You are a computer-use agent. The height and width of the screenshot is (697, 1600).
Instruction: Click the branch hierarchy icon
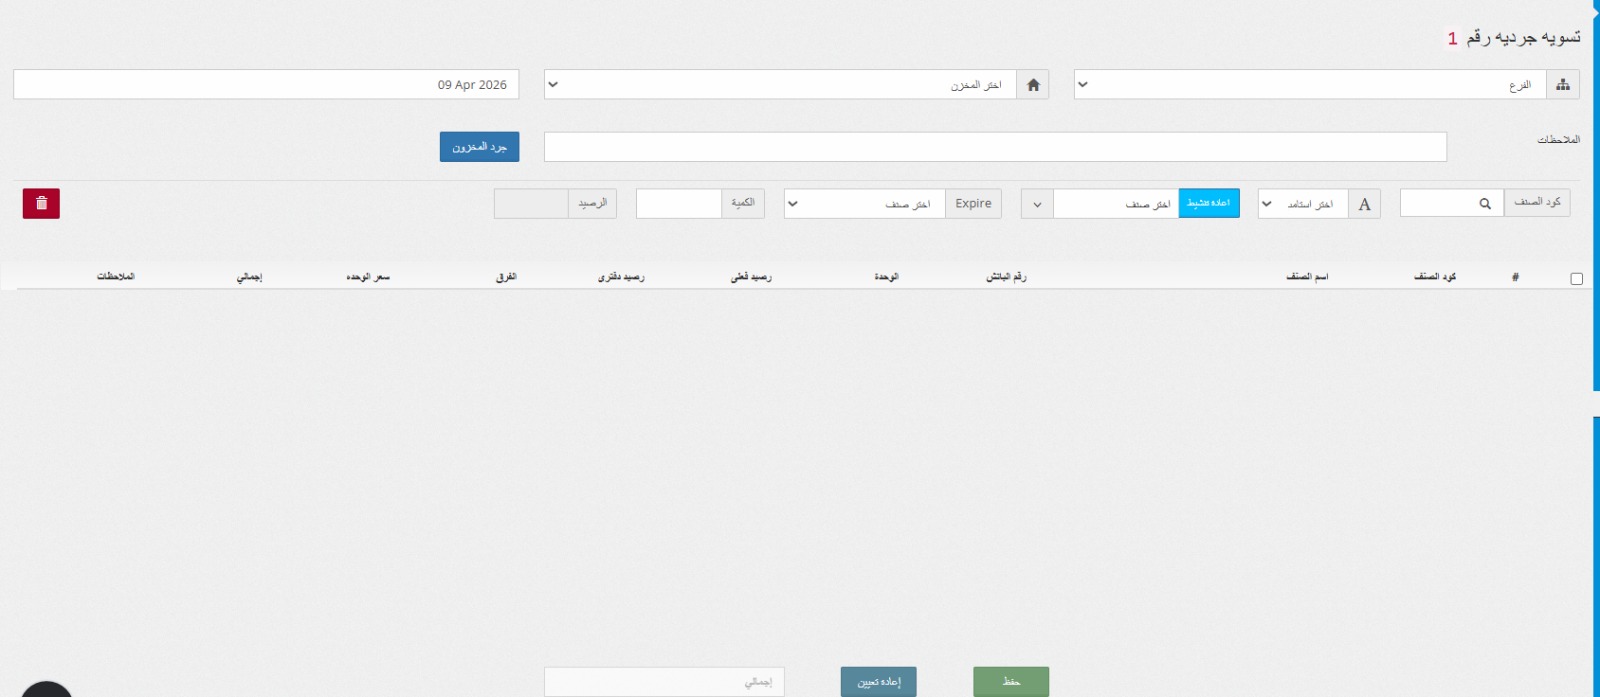point(1563,85)
